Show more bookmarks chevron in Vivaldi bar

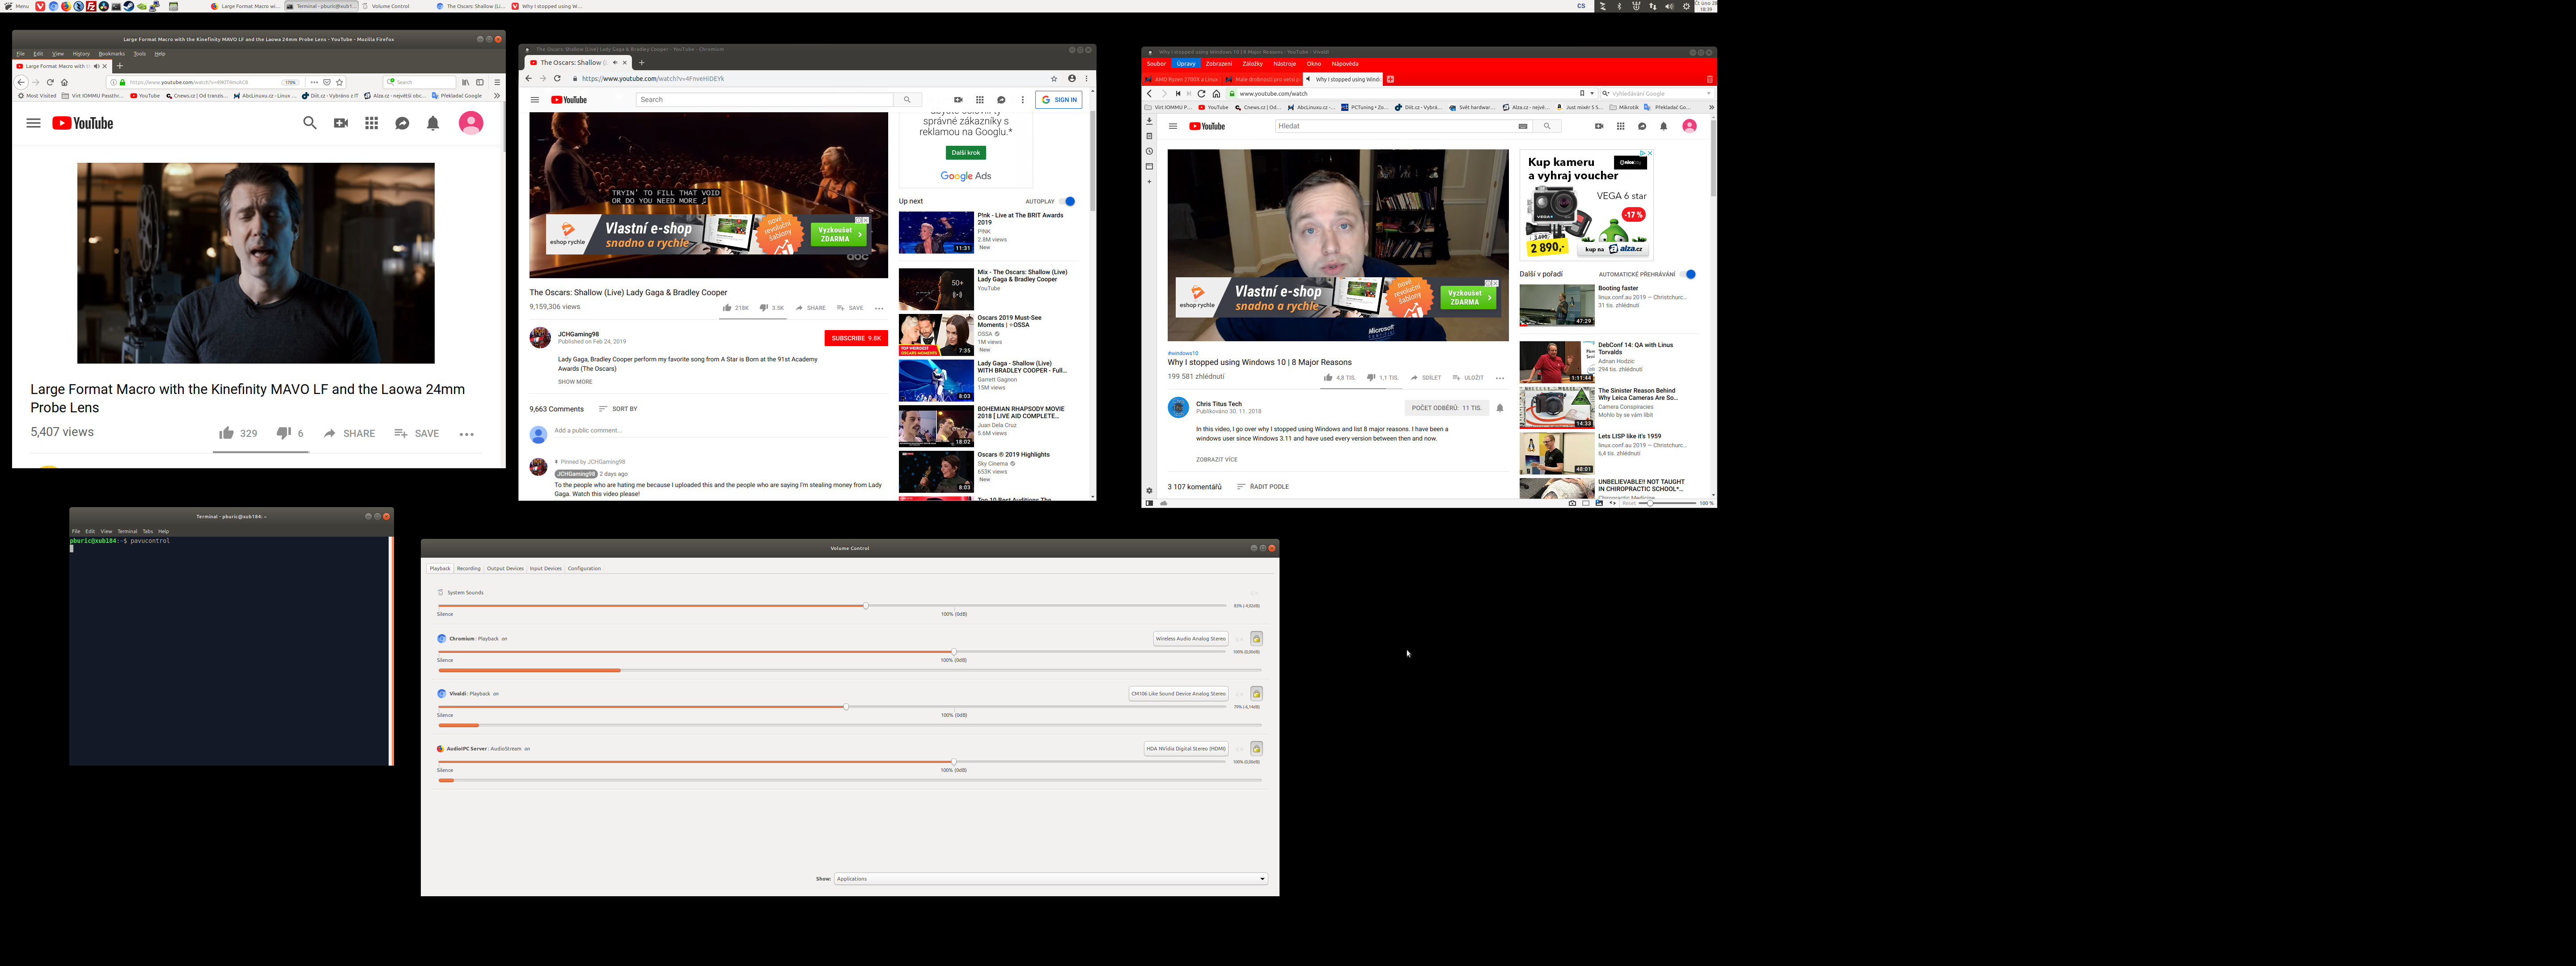pyautogui.click(x=1711, y=107)
